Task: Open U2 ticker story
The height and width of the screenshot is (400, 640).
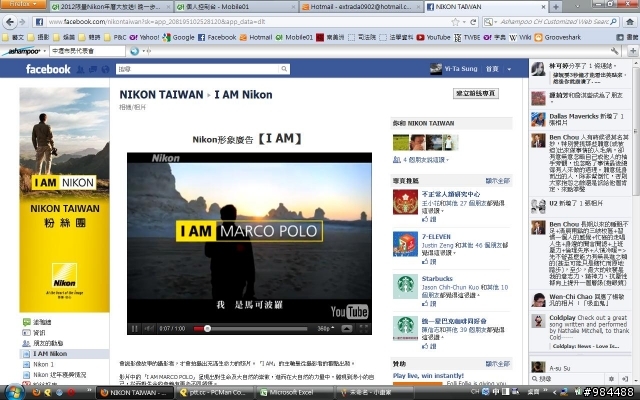Action: 580,206
